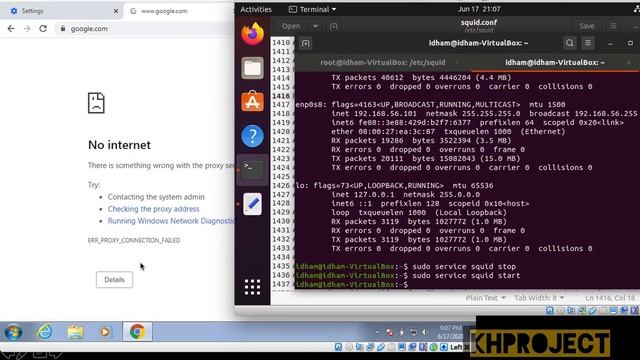Viewport: 640px width, 360px height.
Task: Launch Firefox from the Ubuntu dock
Action: (252, 33)
